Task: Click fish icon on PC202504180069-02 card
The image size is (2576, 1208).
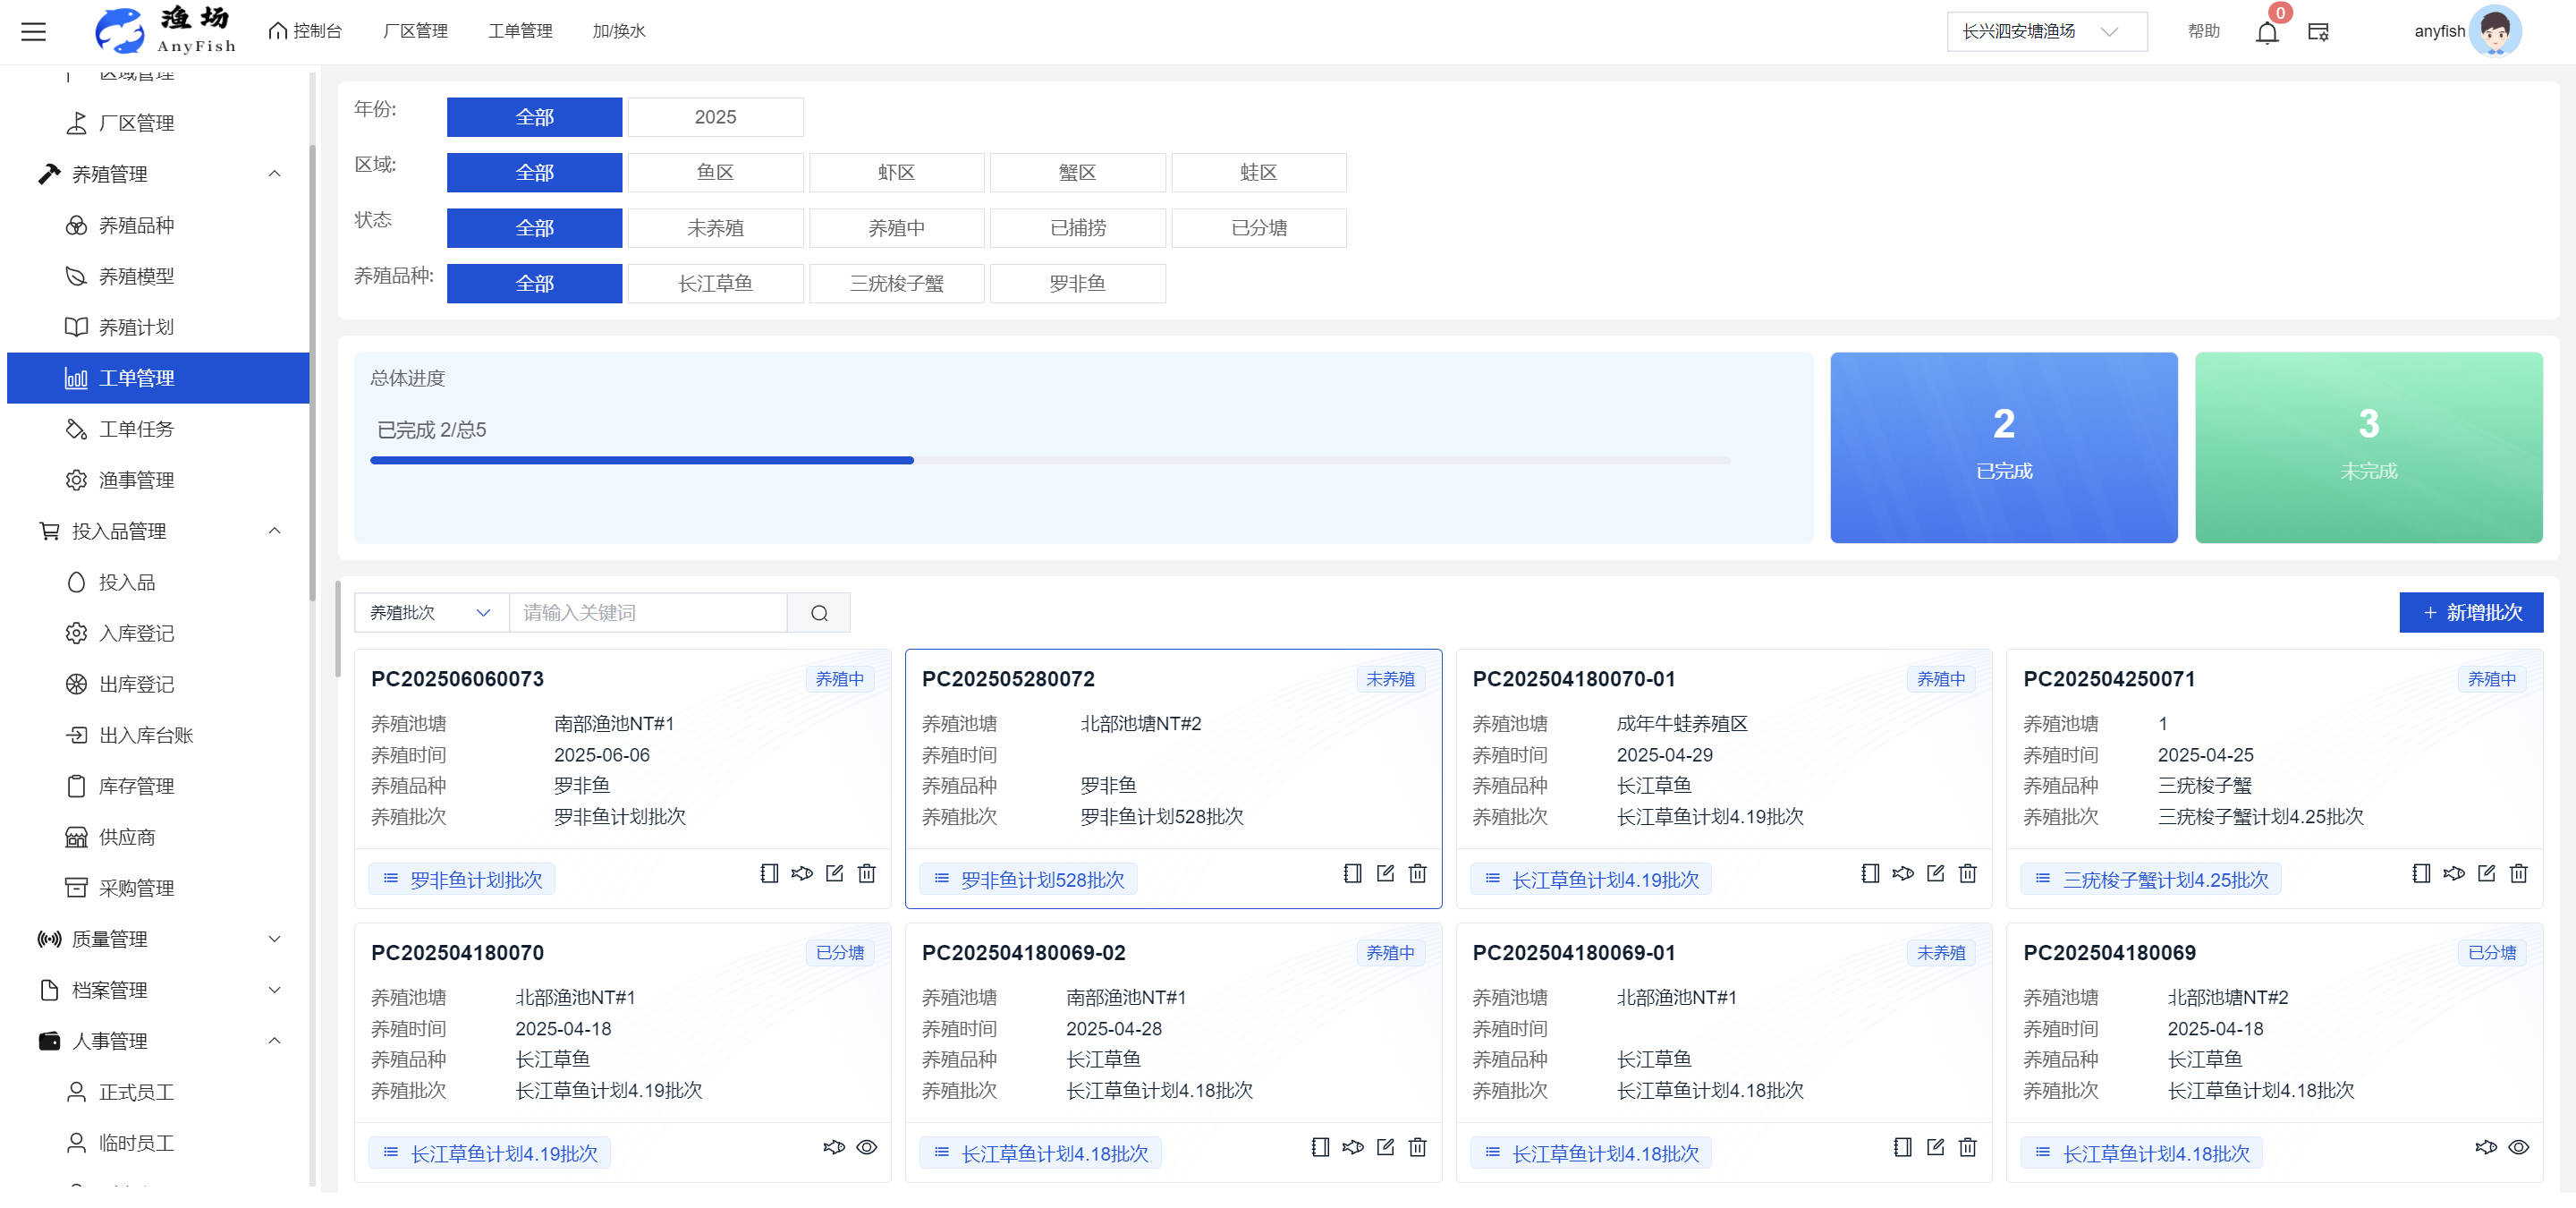Action: [x=1352, y=1147]
